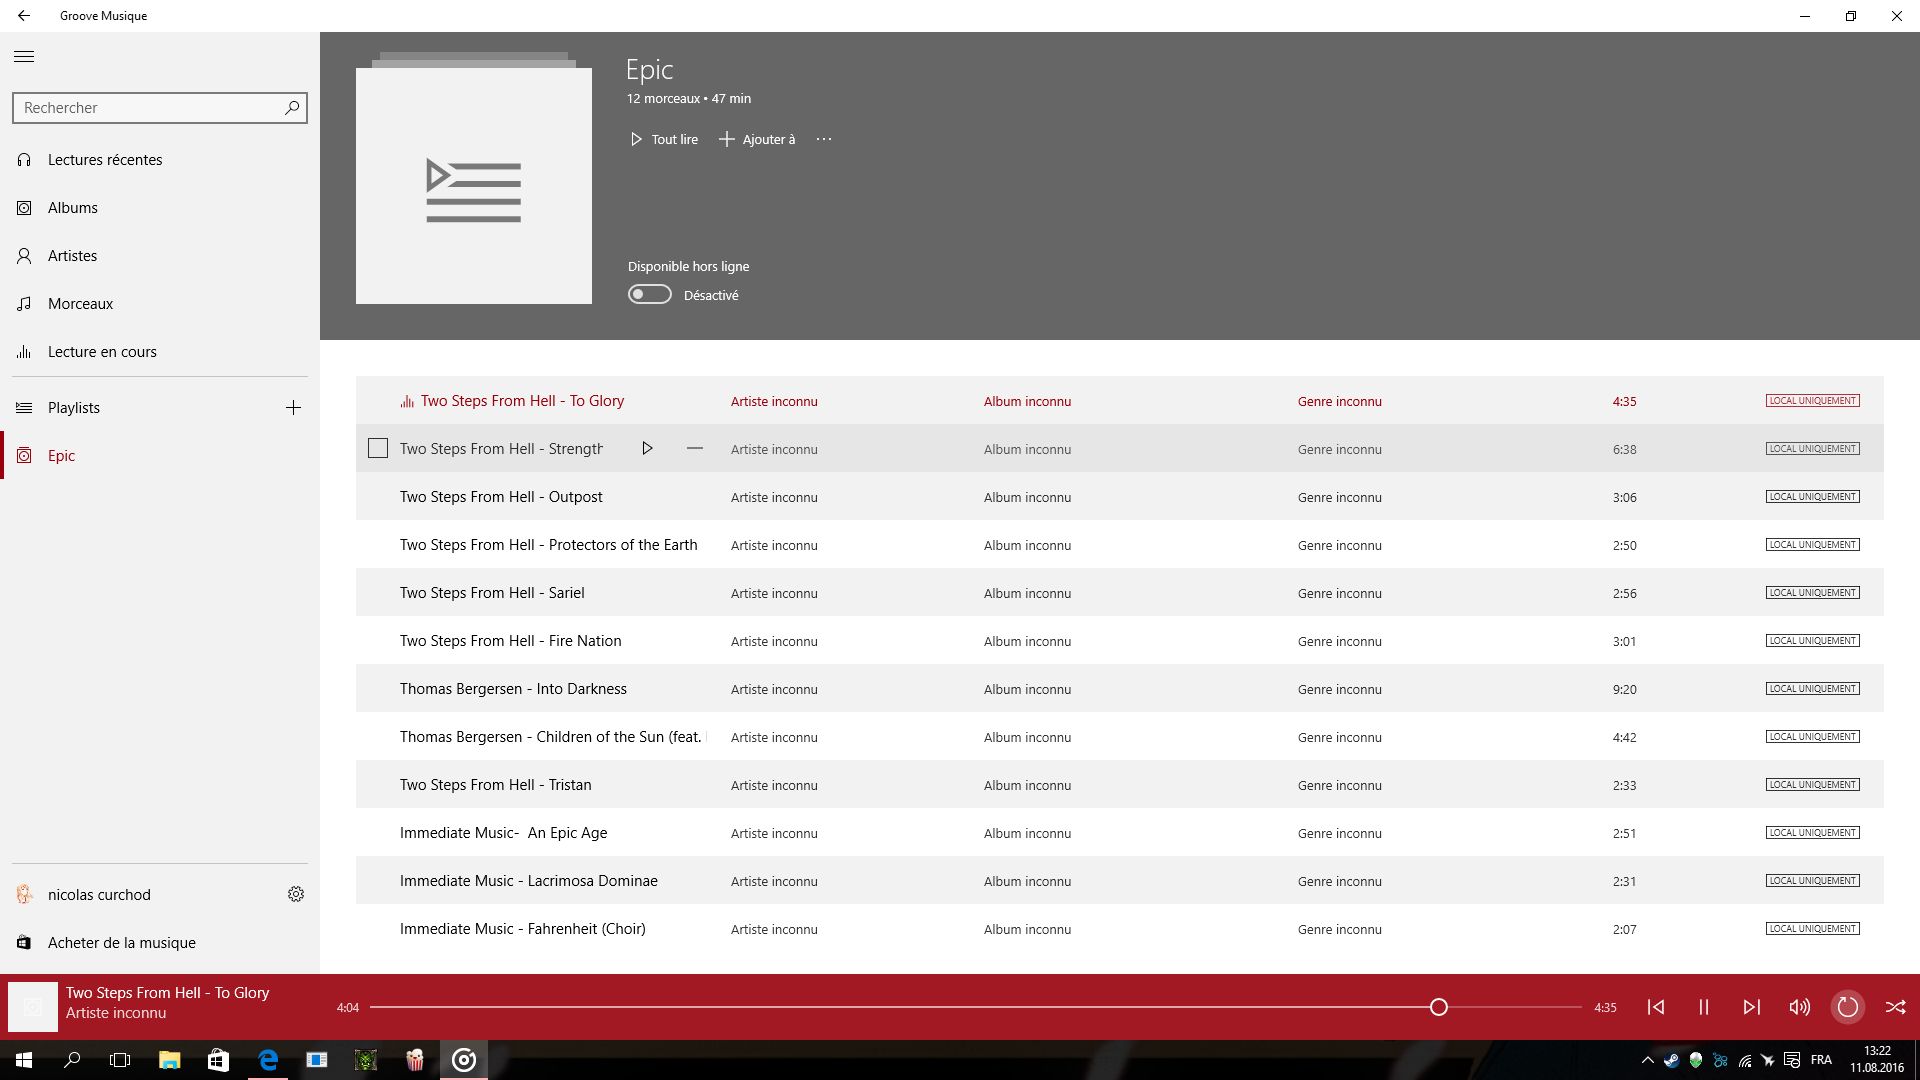Click the FRA language indicator

(x=1821, y=1060)
